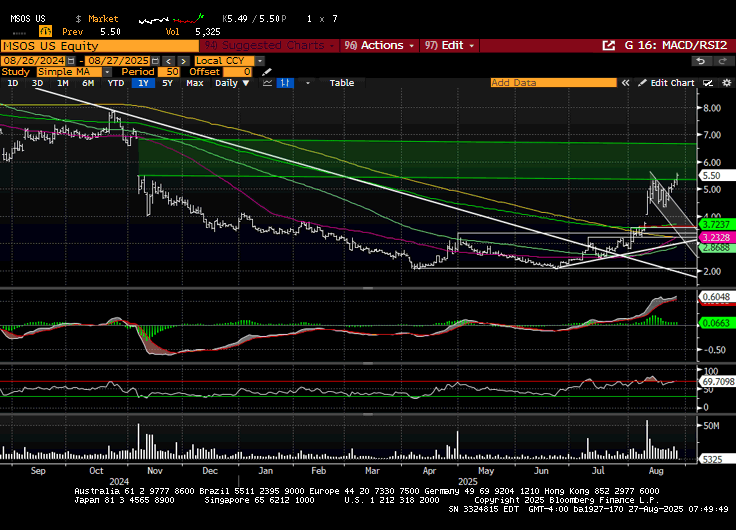Open annotation toolbar icon beside Edit Chart
Screen dimensions: 736x530
point(708,83)
